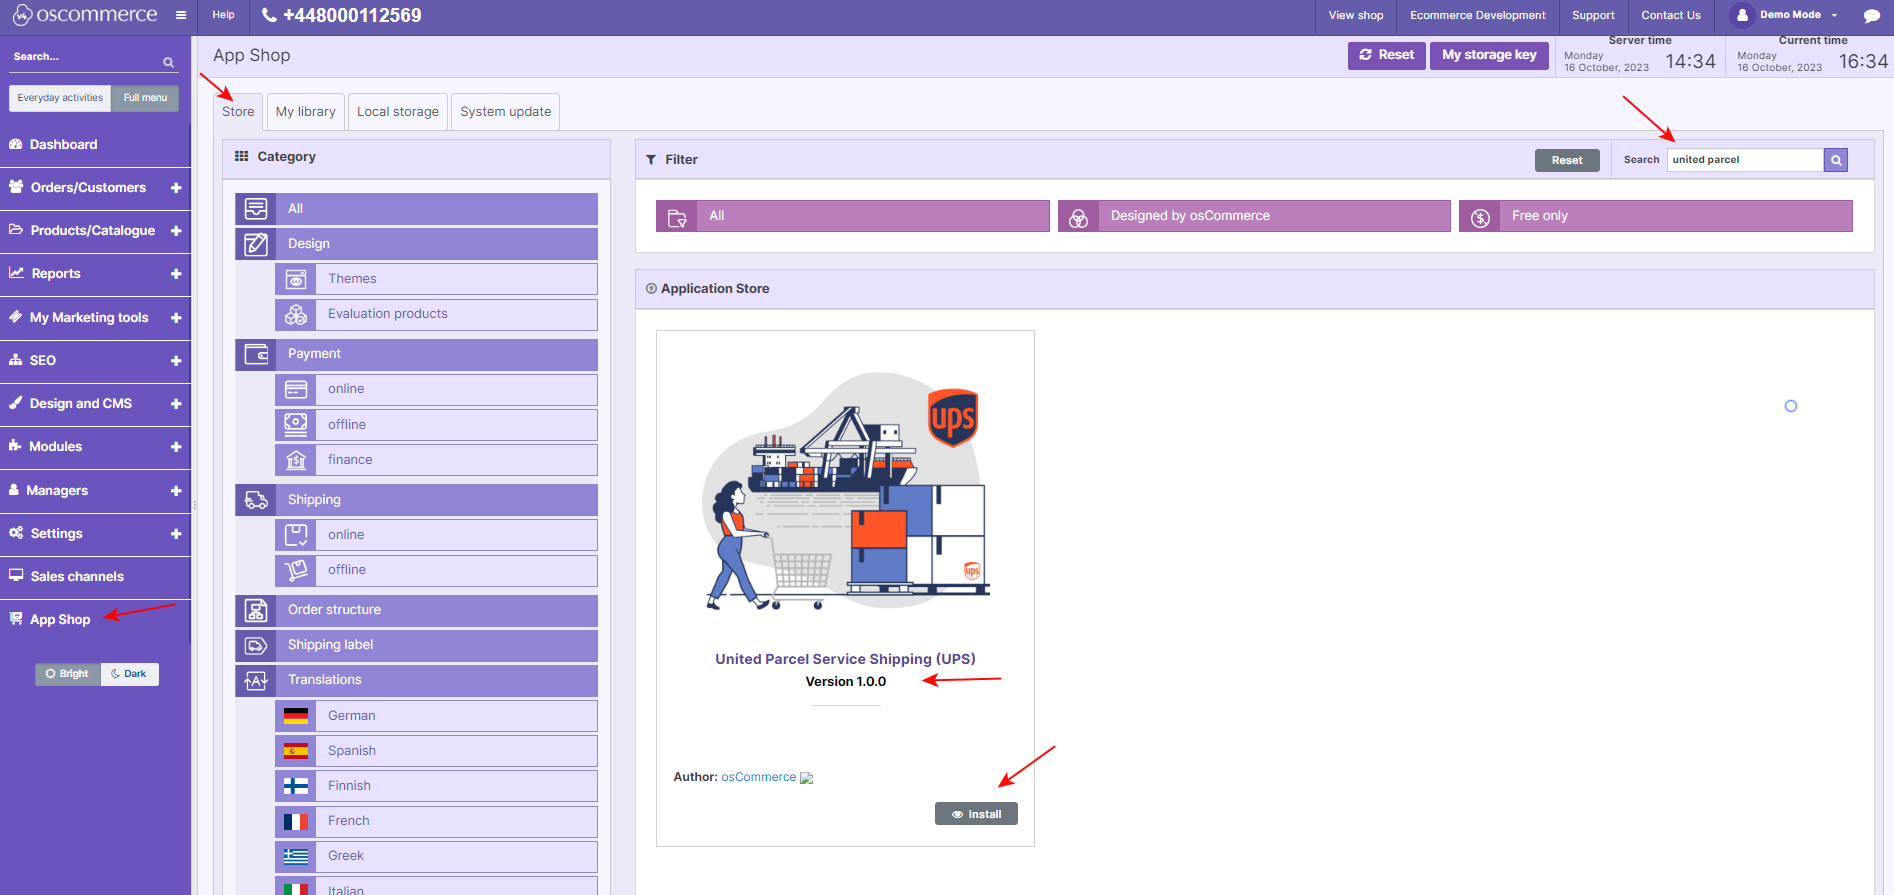Click the Payment offline cash icon
The width and height of the screenshot is (1894, 895).
tap(296, 425)
